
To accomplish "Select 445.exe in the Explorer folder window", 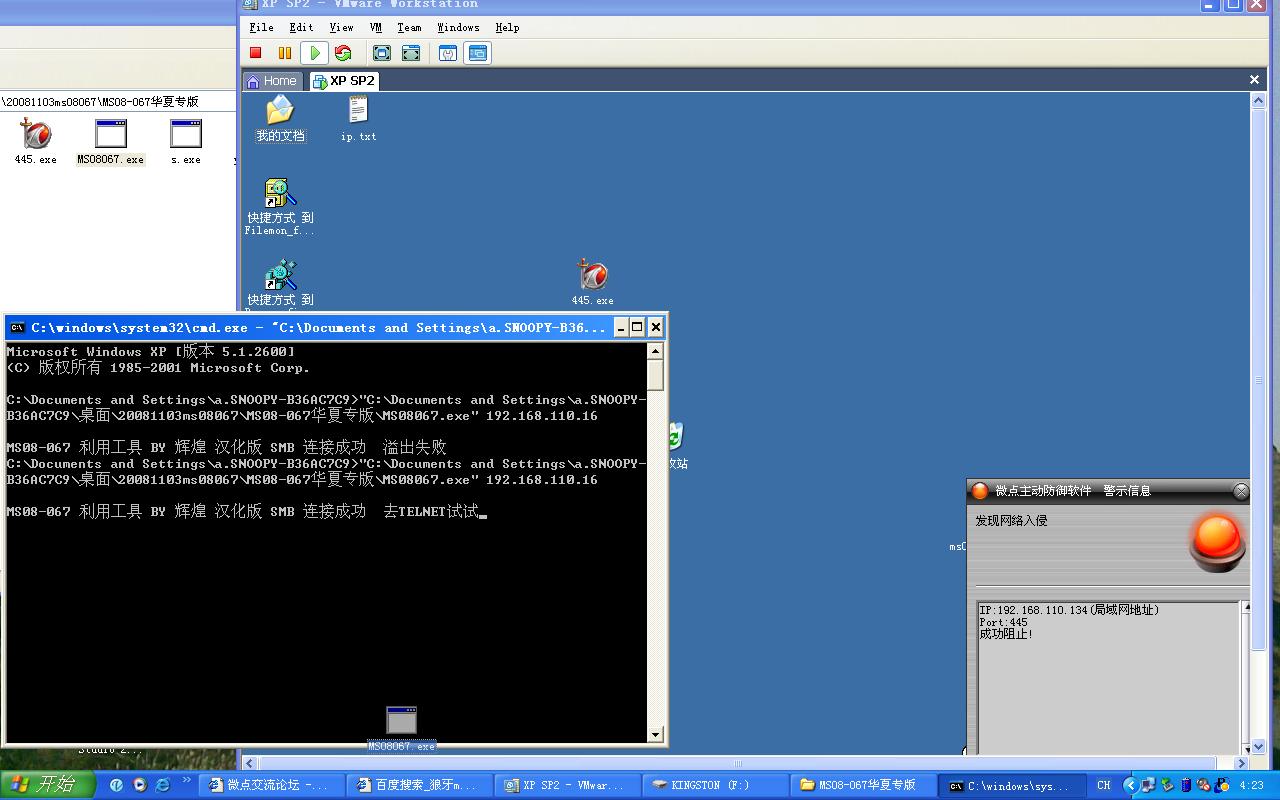I will (35, 141).
